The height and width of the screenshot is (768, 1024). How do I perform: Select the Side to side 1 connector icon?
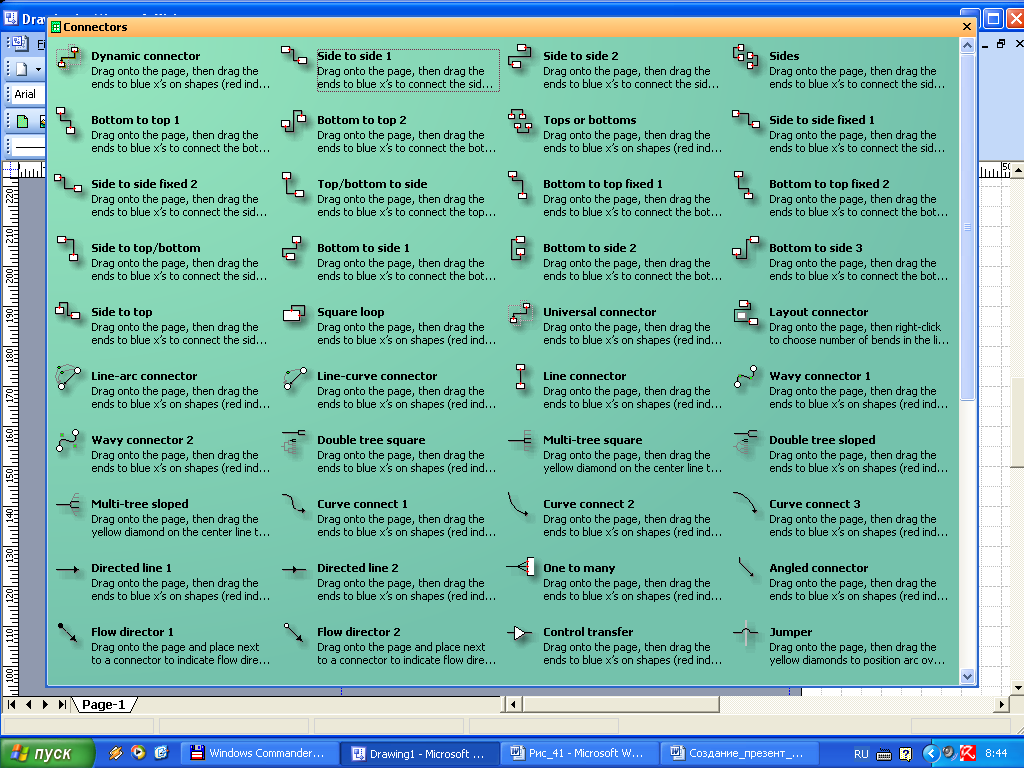tap(294, 56)
